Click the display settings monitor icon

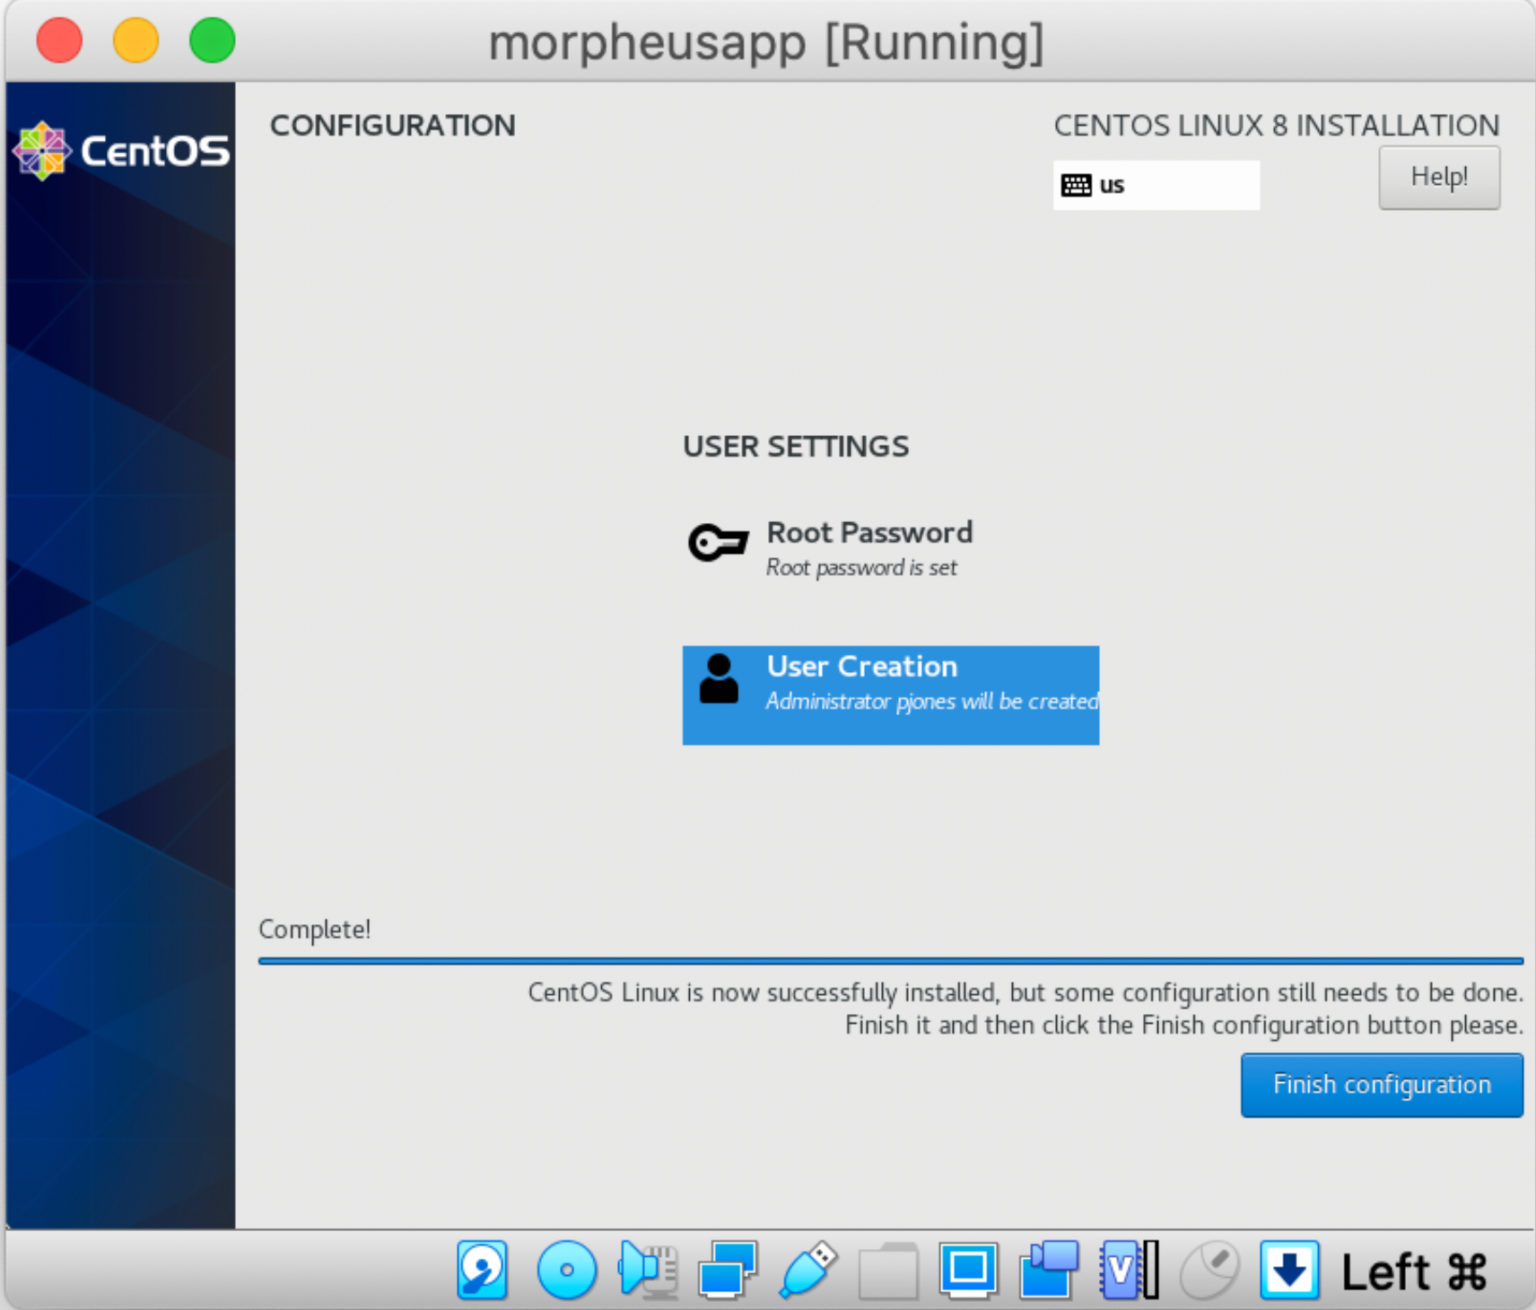(968, 1270)
